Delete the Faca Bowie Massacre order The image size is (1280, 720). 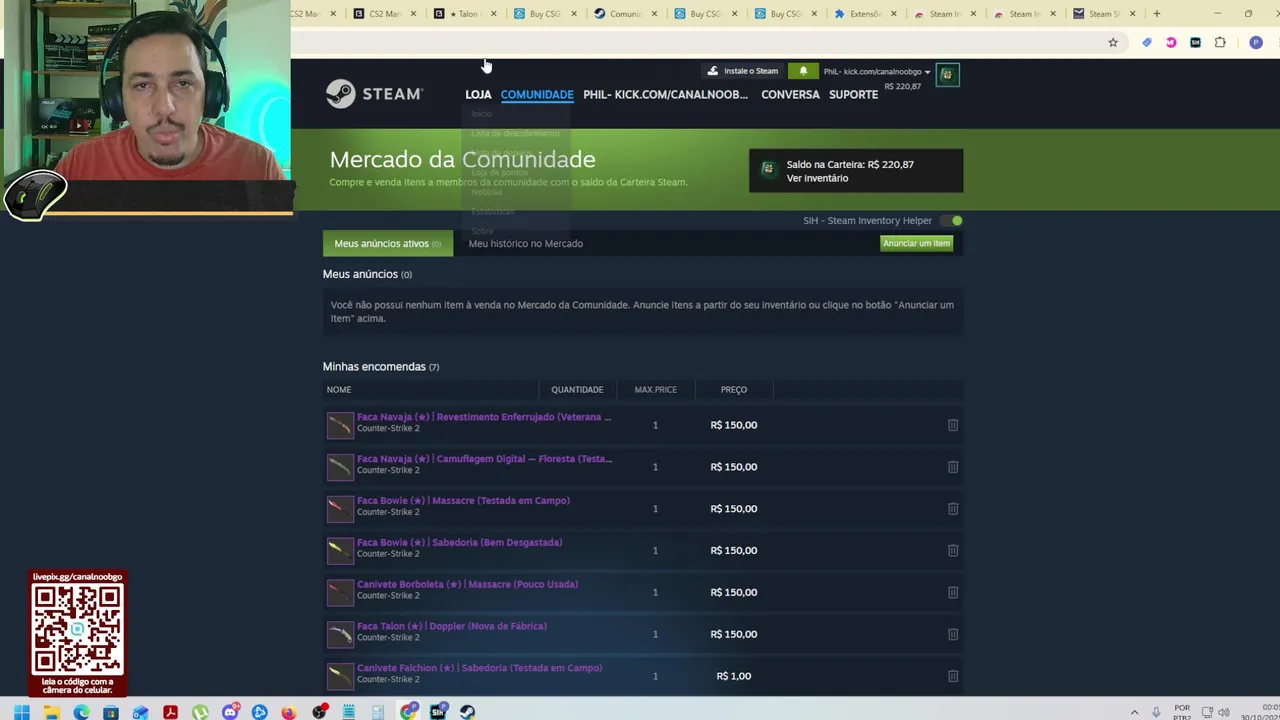[x=953, y=509]
